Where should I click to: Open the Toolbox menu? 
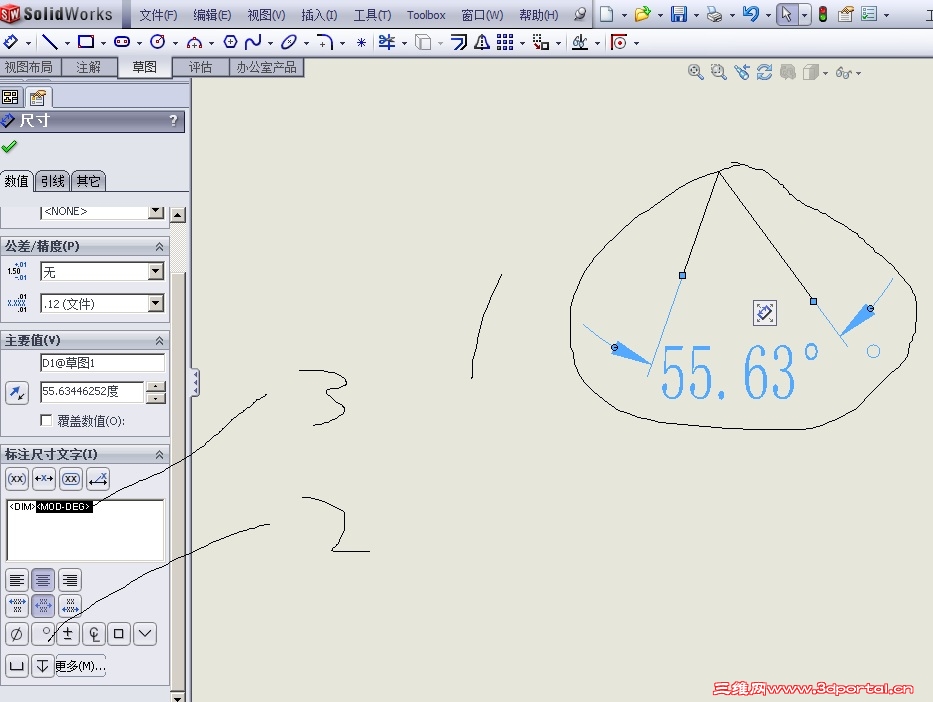coord(426,15)
